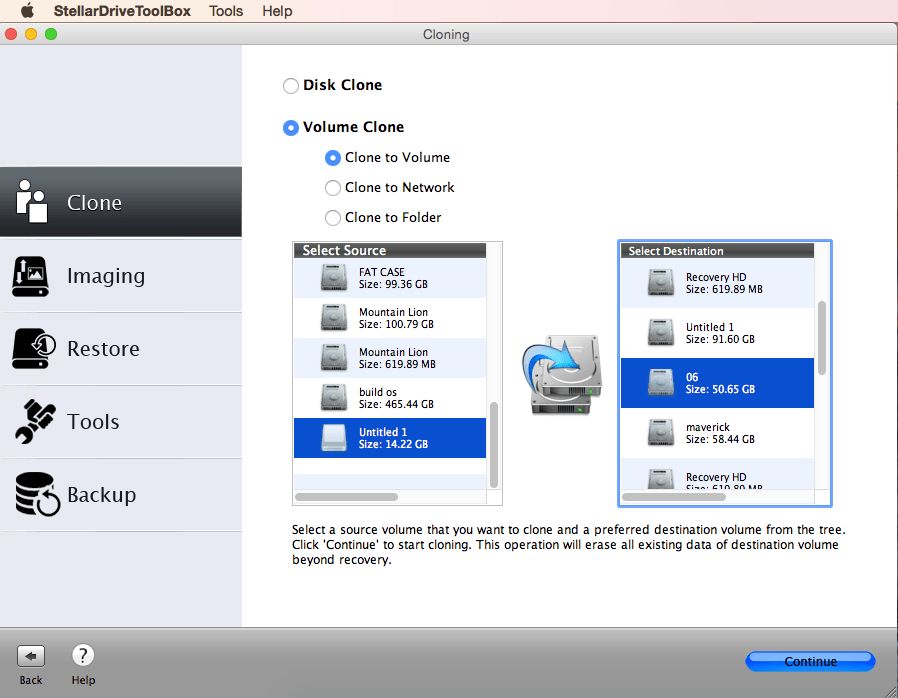Open the Tools menu
Screen dimensions: 898x698
click(x=225, y=11)
